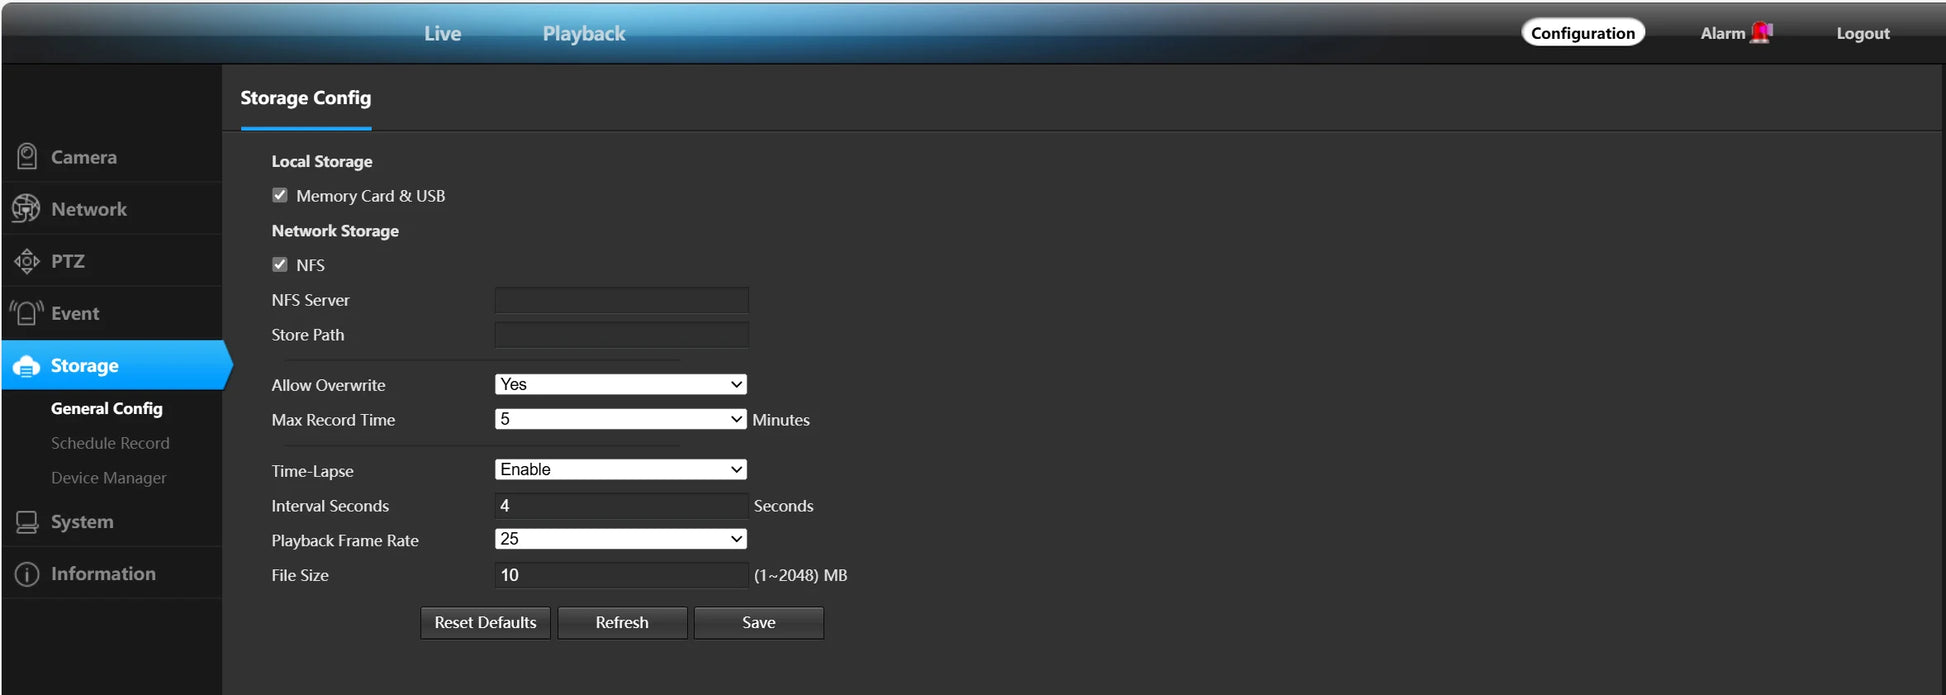Open Network section via globe icon
Image resolution: width=1946 pixels, height=695 pixels.
tap(26, 209)
